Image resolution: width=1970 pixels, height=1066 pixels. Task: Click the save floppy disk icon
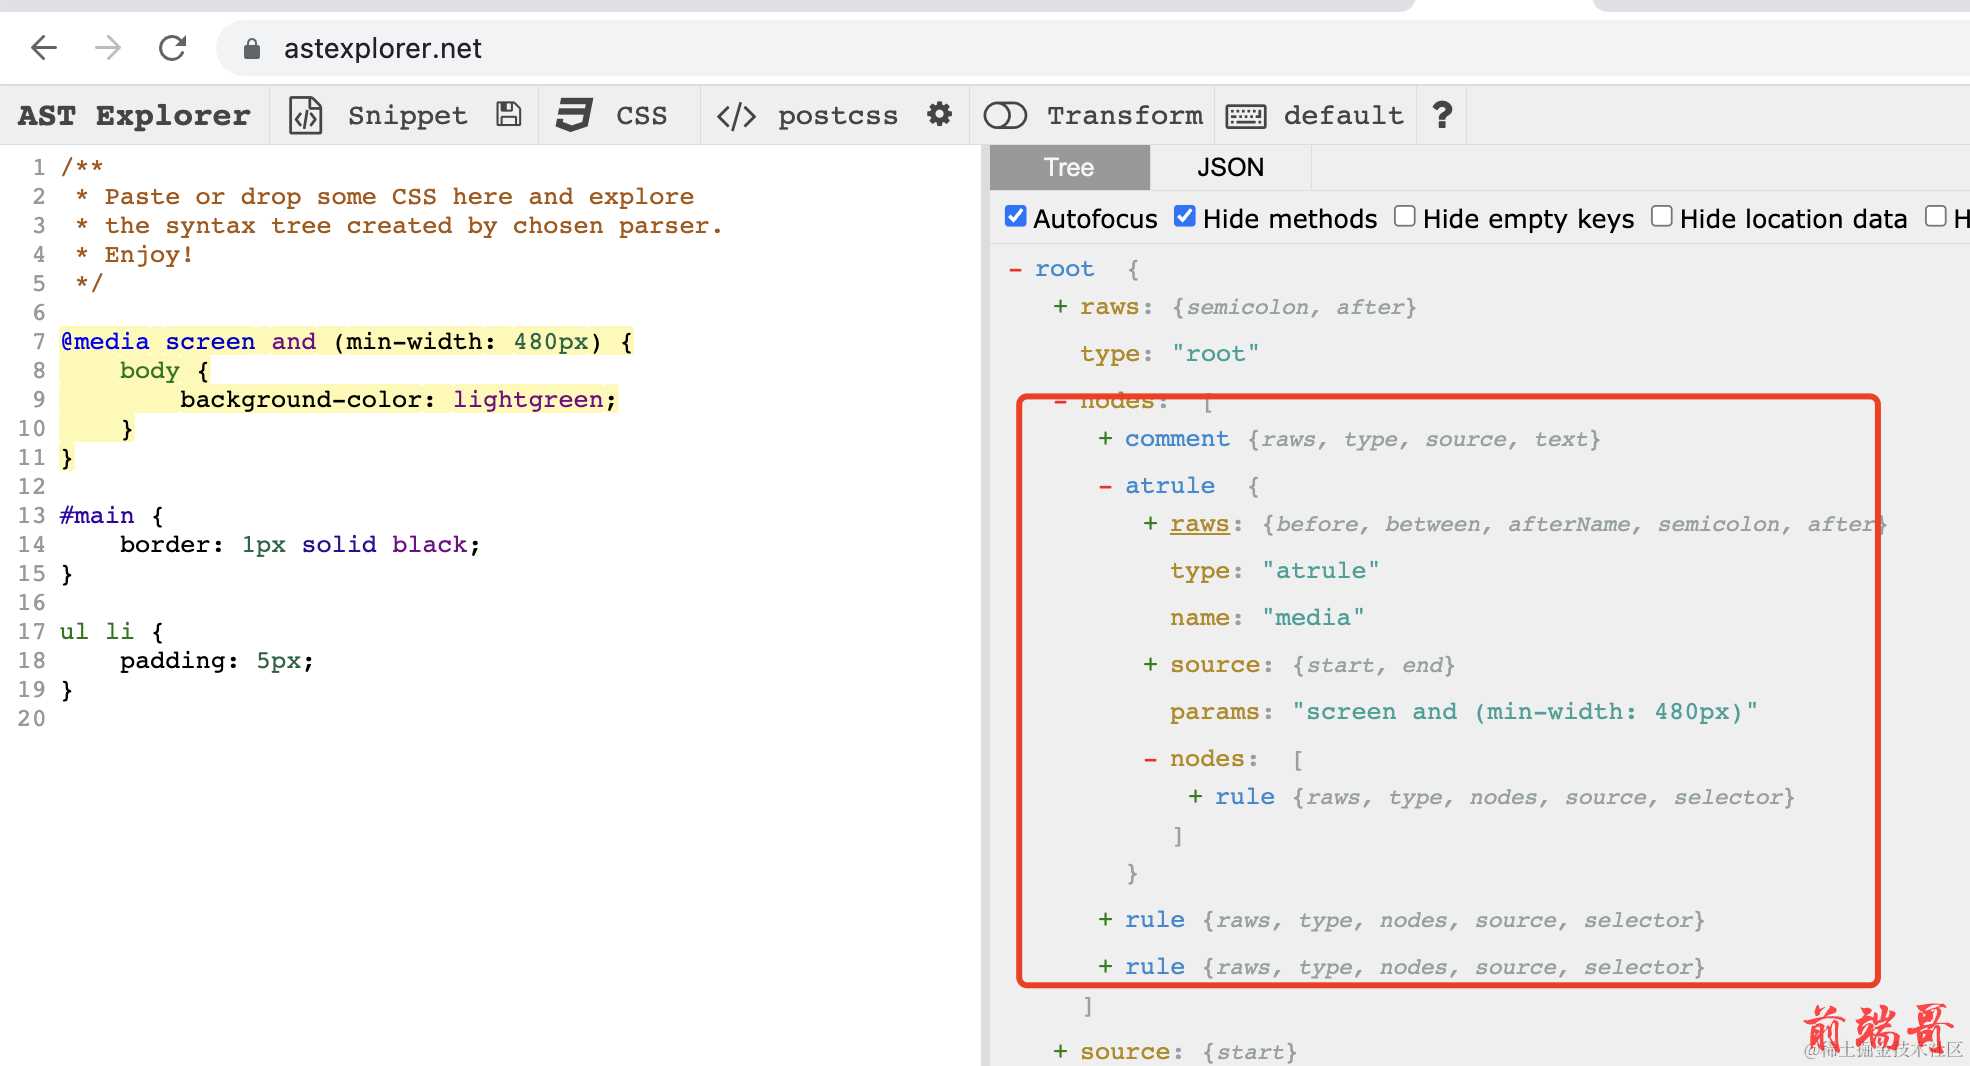click(509, 115)
